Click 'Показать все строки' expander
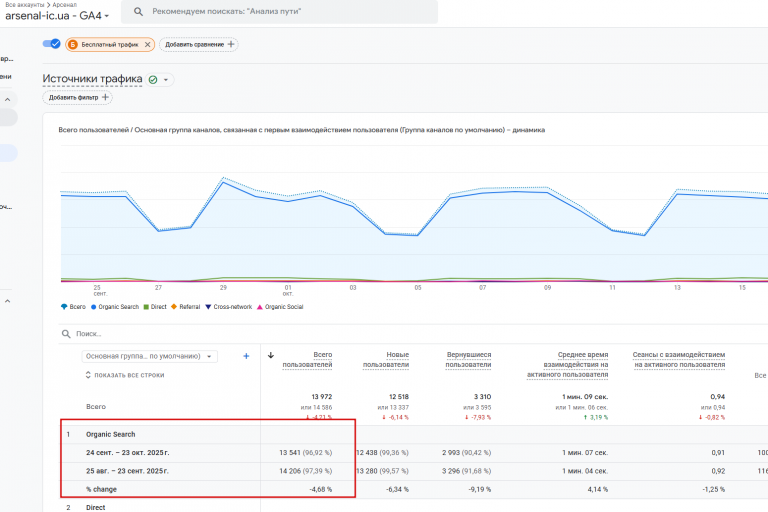Screen dimensions: 768x512 coord(125,375)
